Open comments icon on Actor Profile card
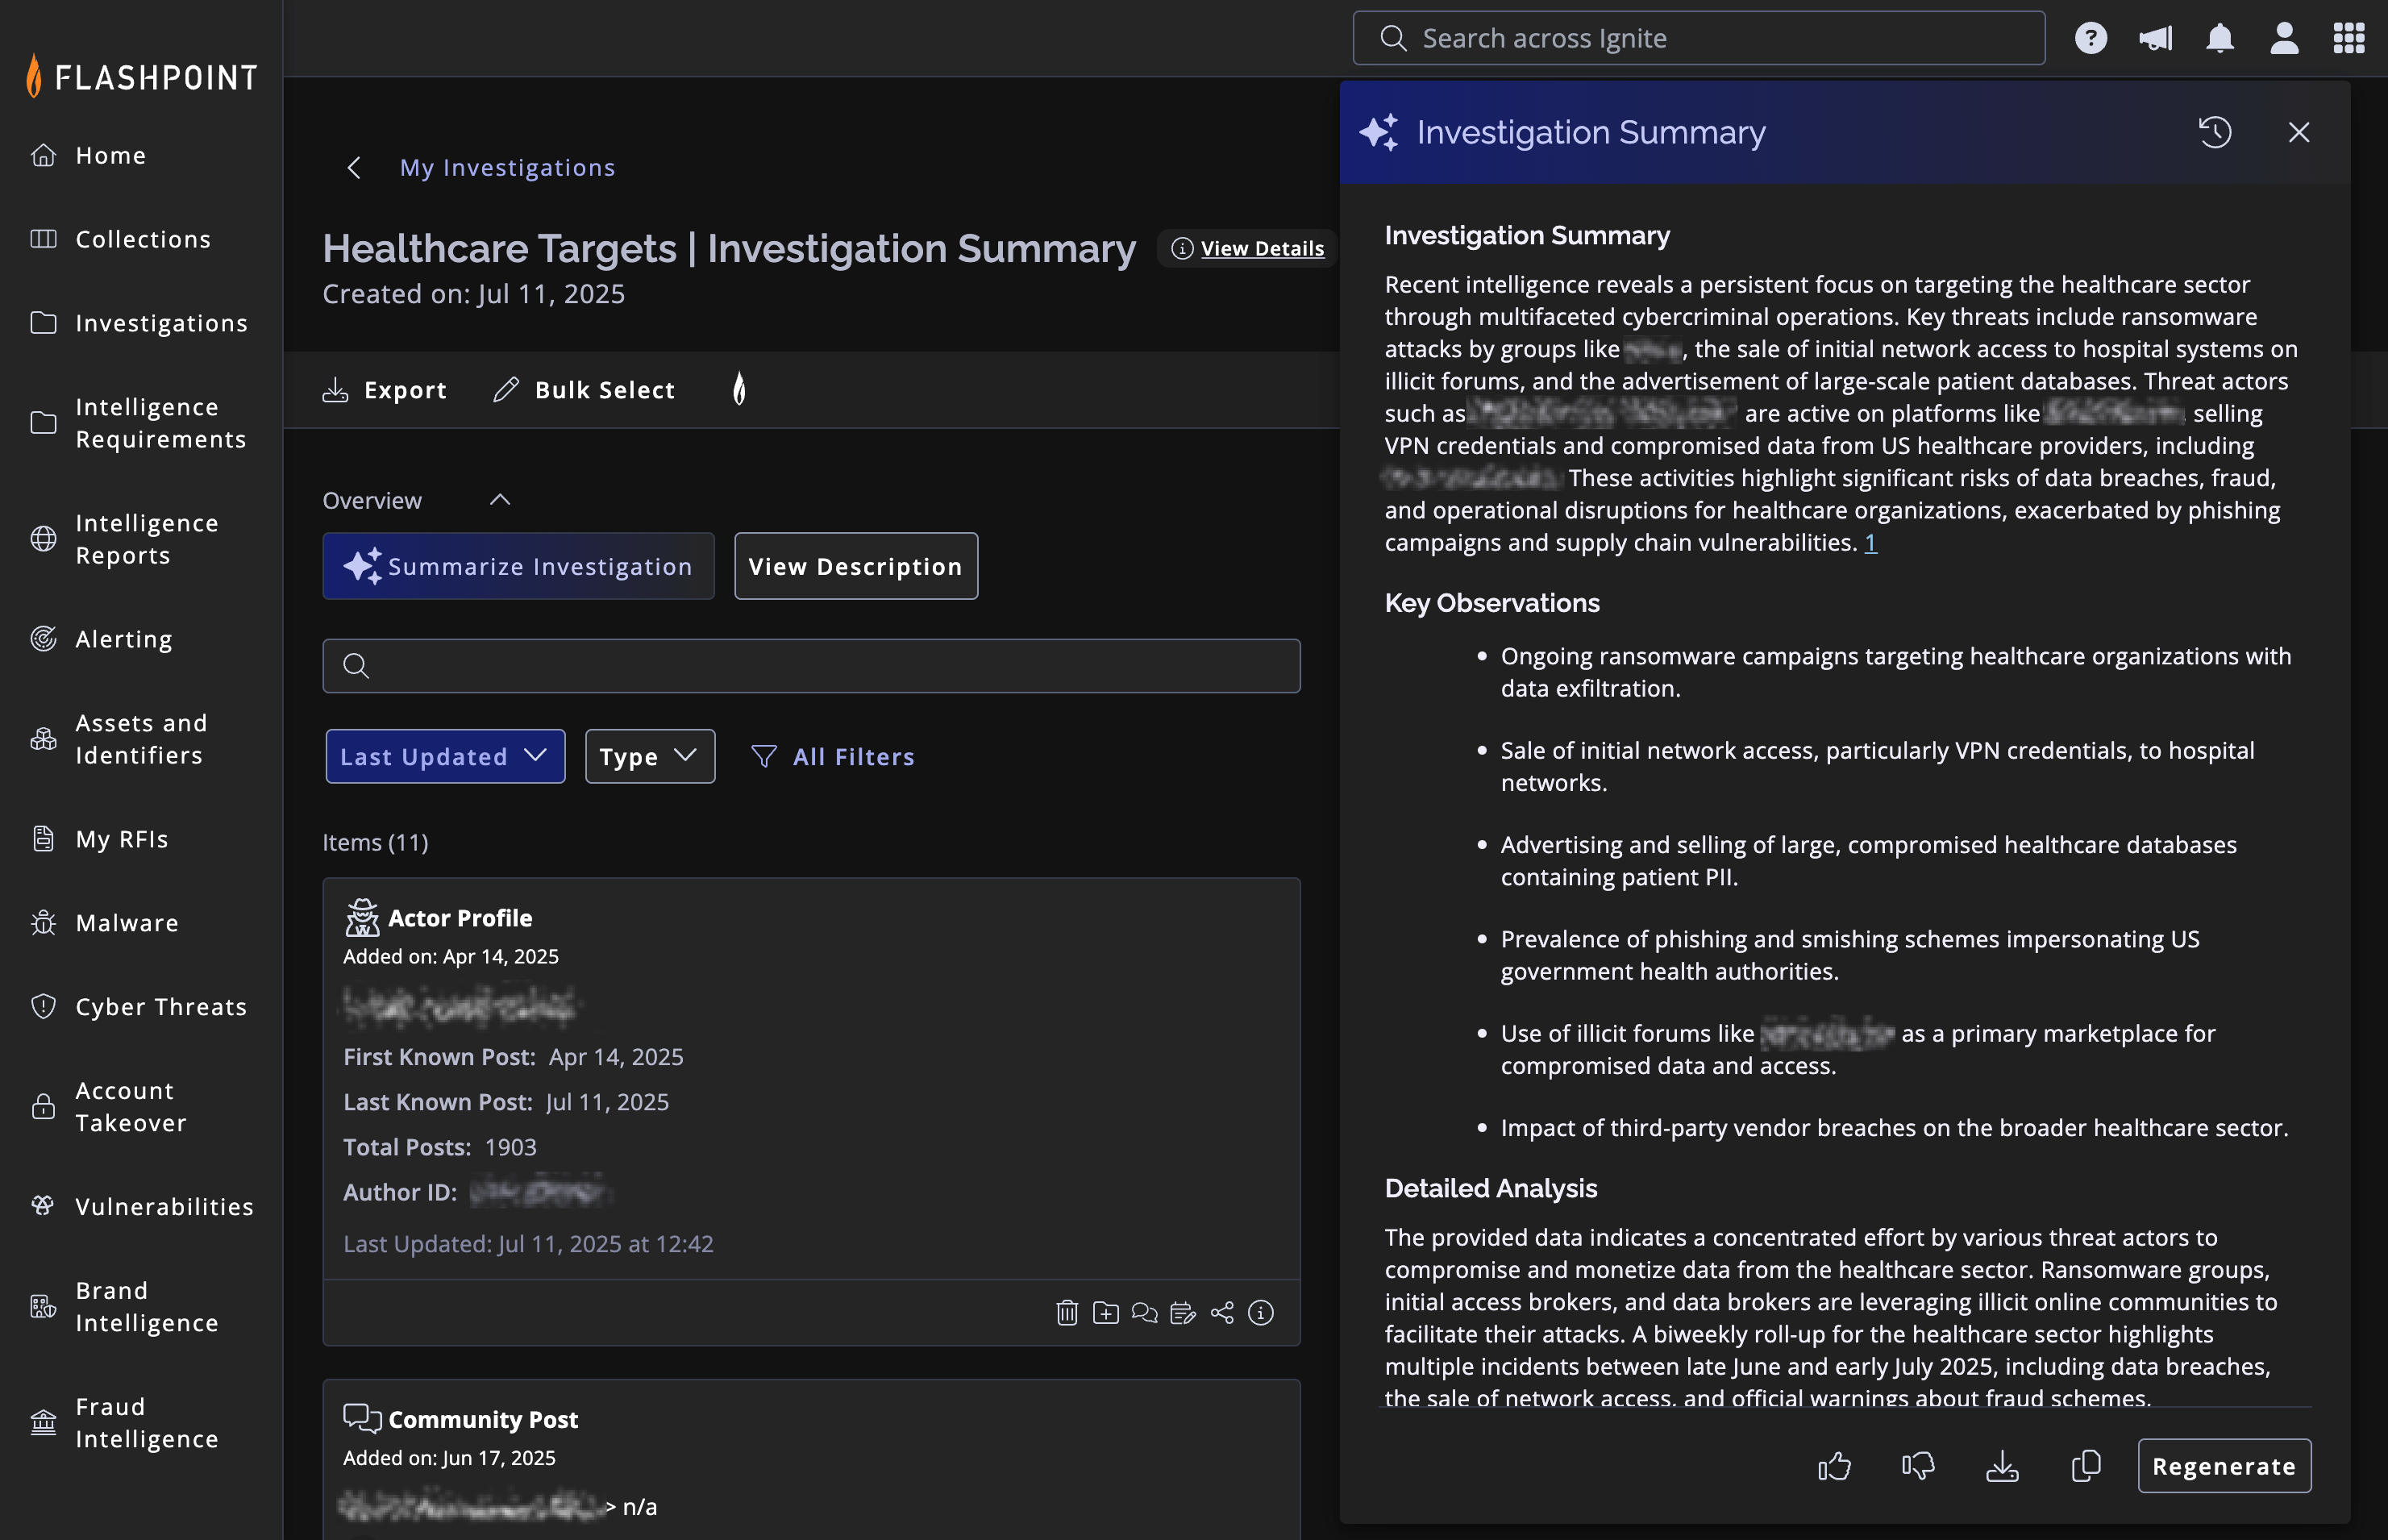The height and width of the screenshot is (1540, 2388). (x=1144, y=1312)
